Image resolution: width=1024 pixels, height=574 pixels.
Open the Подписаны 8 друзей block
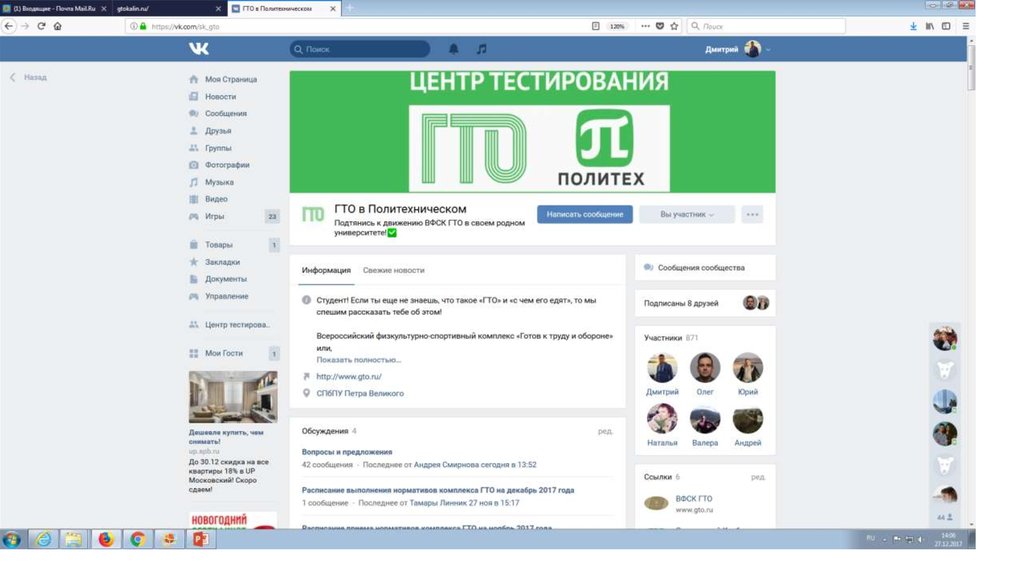pos(705,303)
